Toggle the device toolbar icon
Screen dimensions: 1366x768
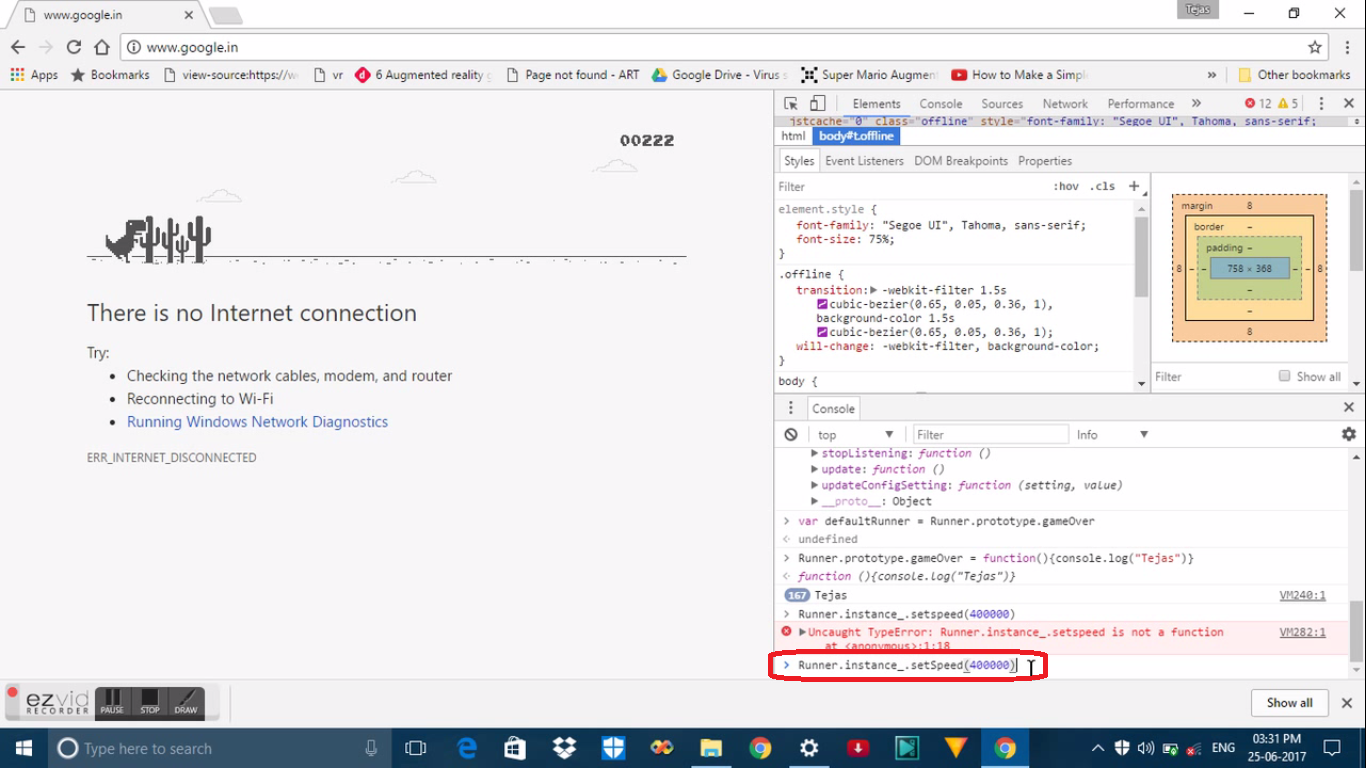point(817,103)
